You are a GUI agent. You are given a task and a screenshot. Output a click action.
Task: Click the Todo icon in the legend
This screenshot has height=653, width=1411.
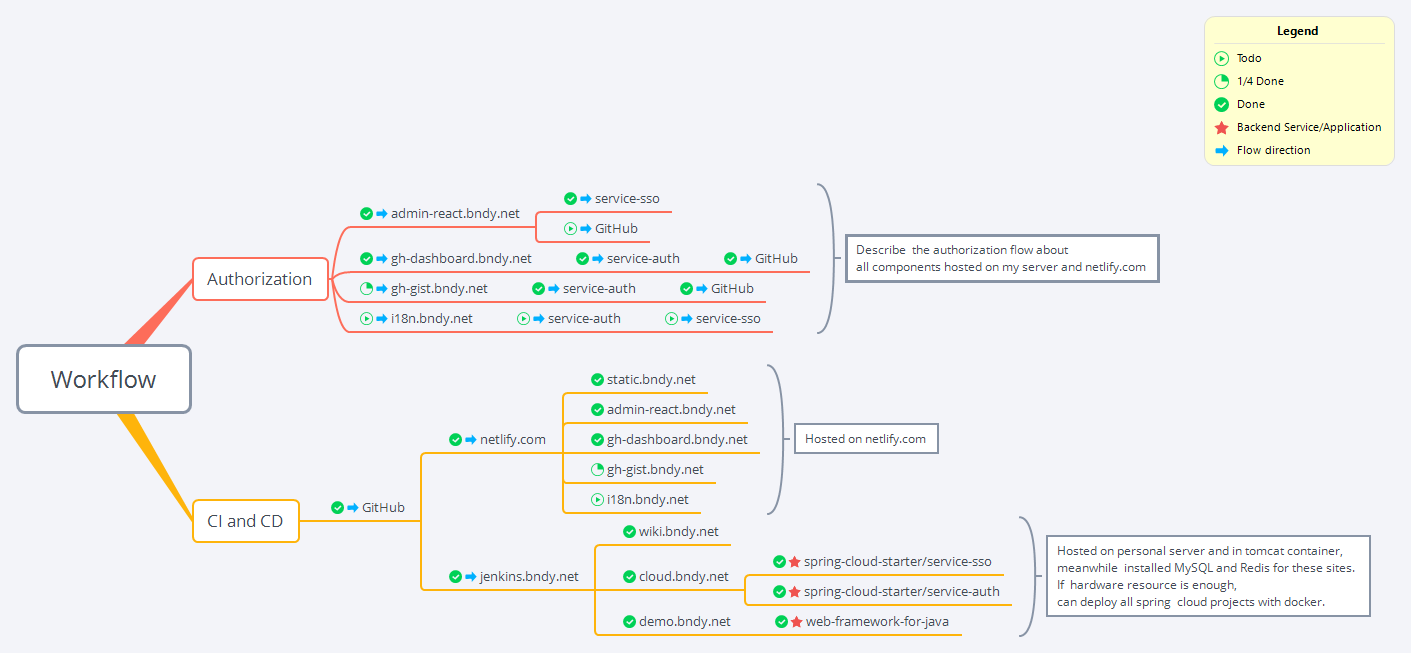click(1221, 58)
